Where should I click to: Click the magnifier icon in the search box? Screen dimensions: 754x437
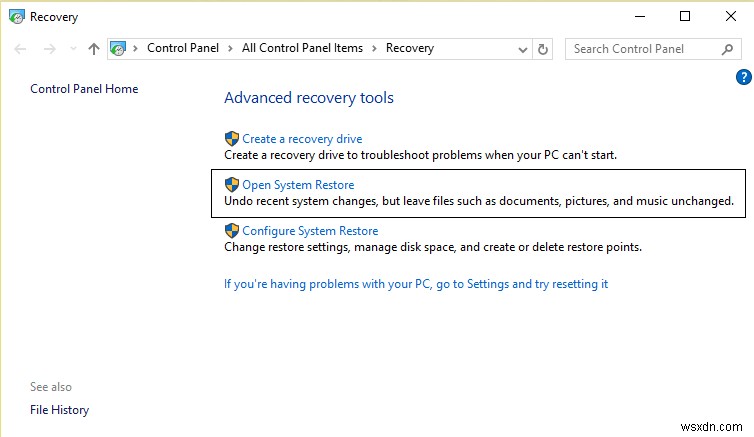tap(727, 48)
